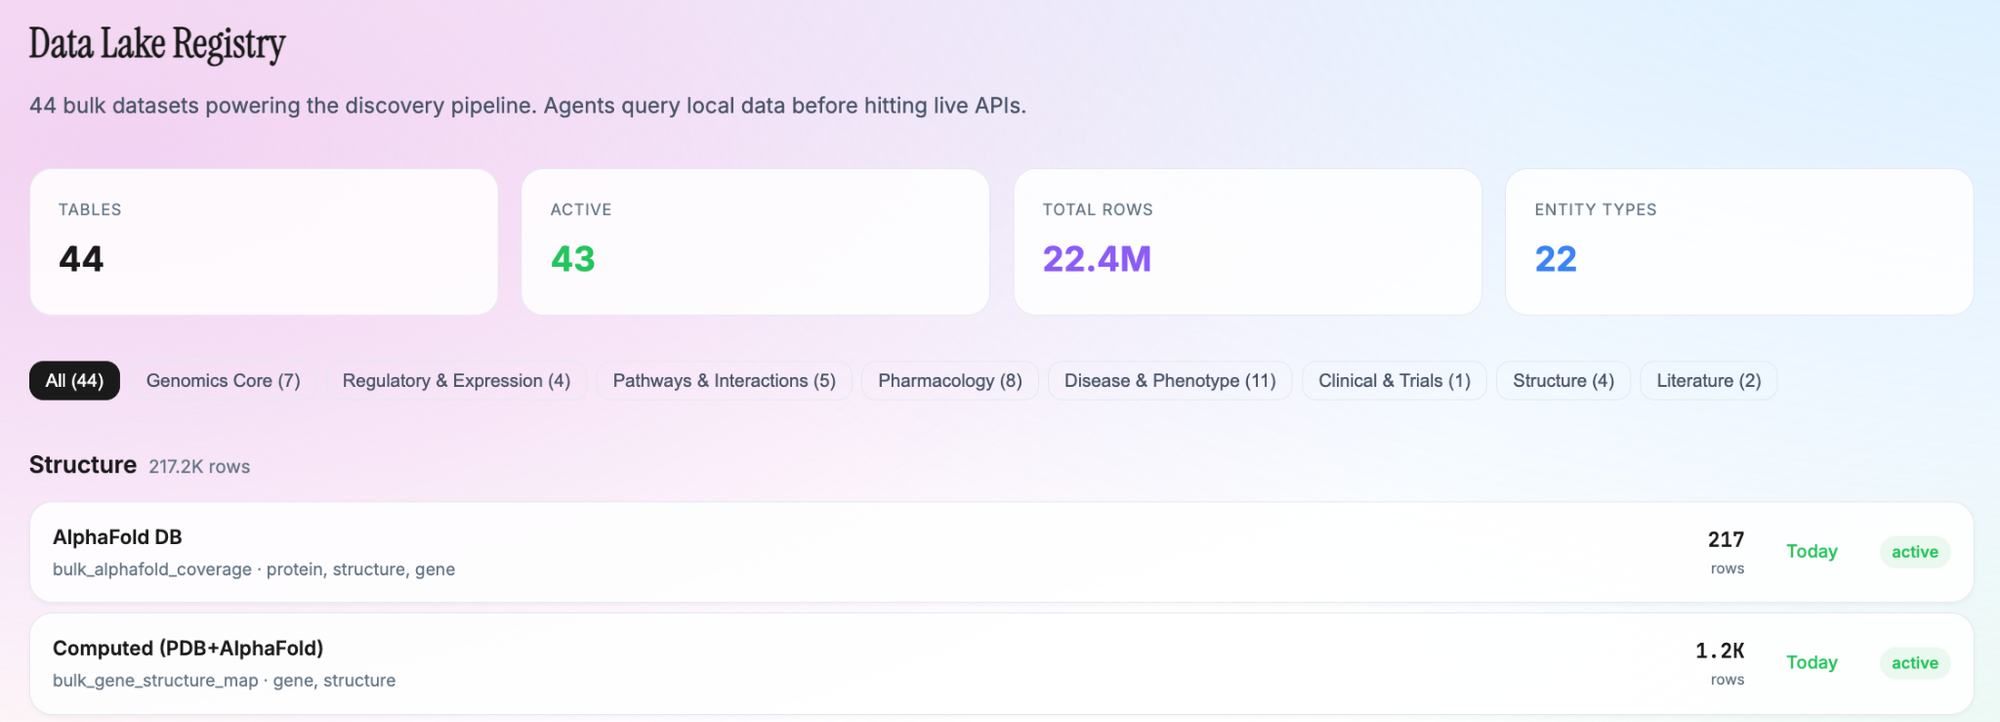Switch to Pathways & Interactions filter

(724, 381)
